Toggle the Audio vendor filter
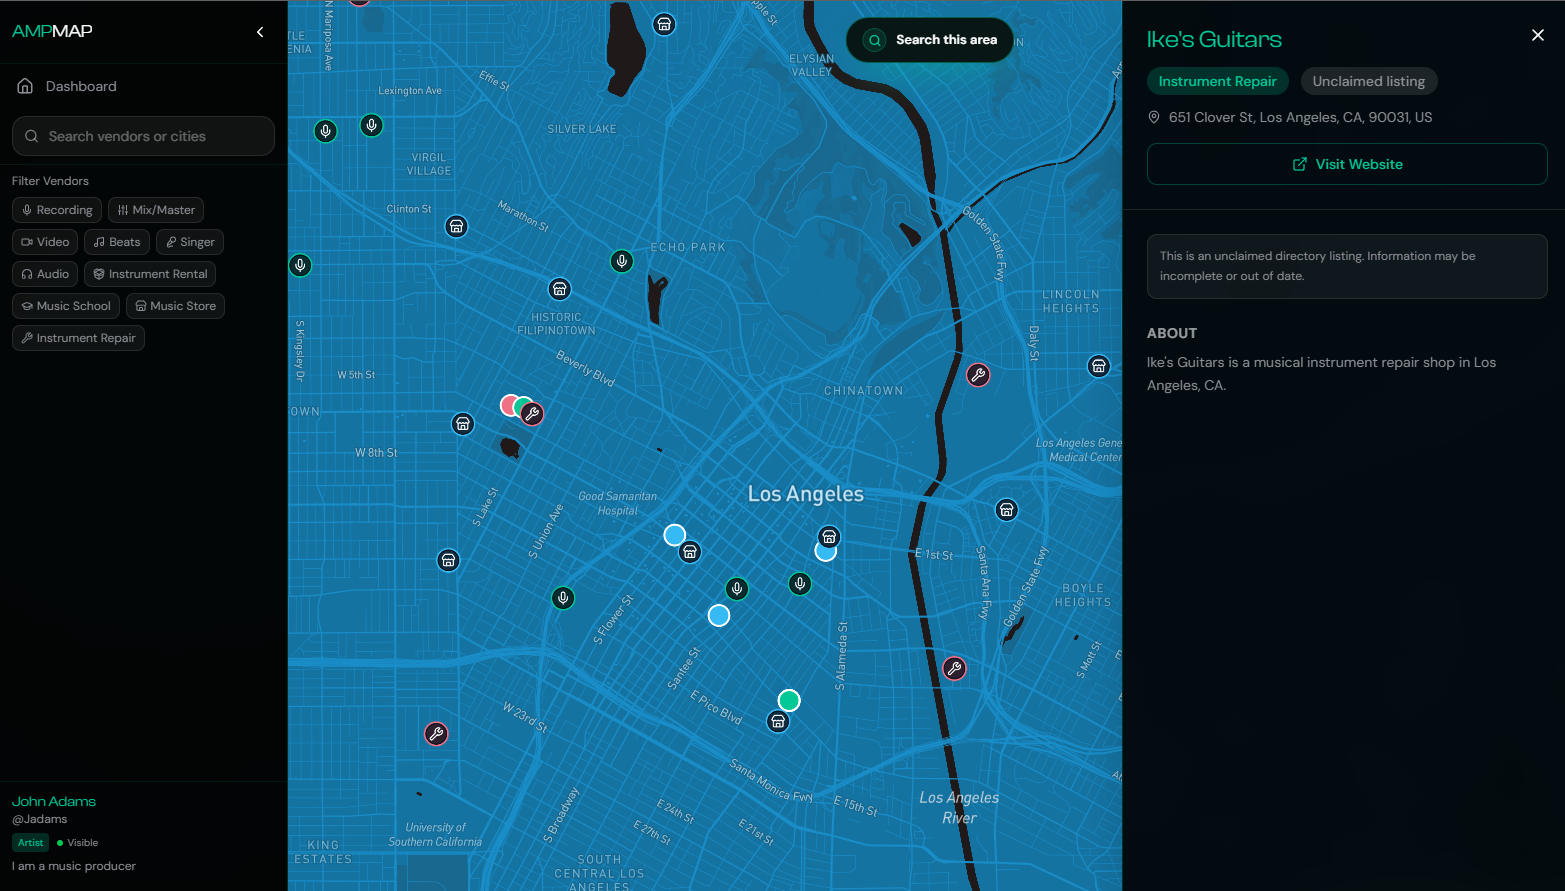This screenshot has height=891, width=1565. coord(45,274)
